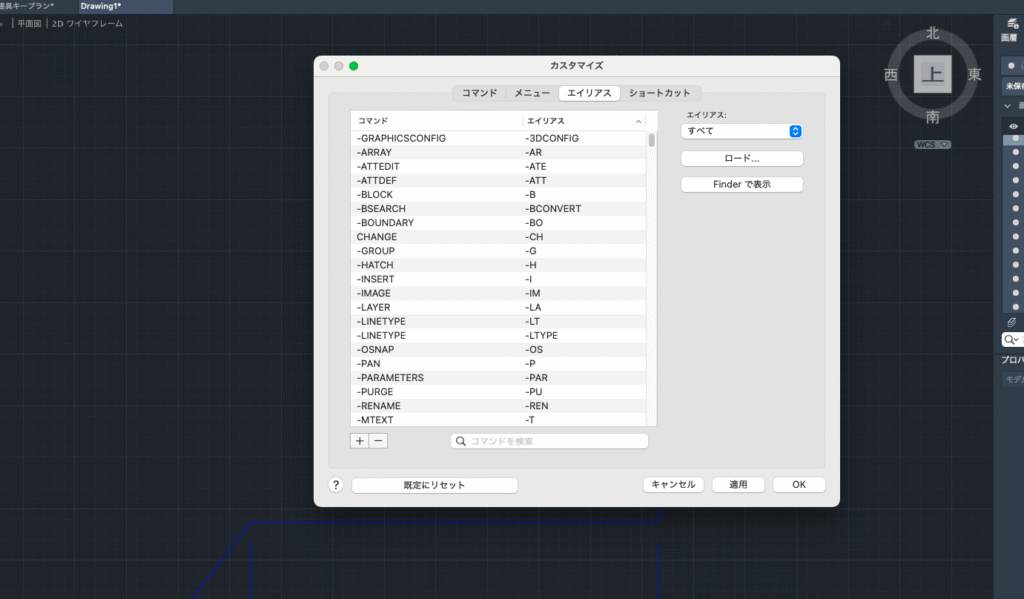Click the layers icon above 画層 label
This screenshot has width=1024, height=599.
(1011, 23)
